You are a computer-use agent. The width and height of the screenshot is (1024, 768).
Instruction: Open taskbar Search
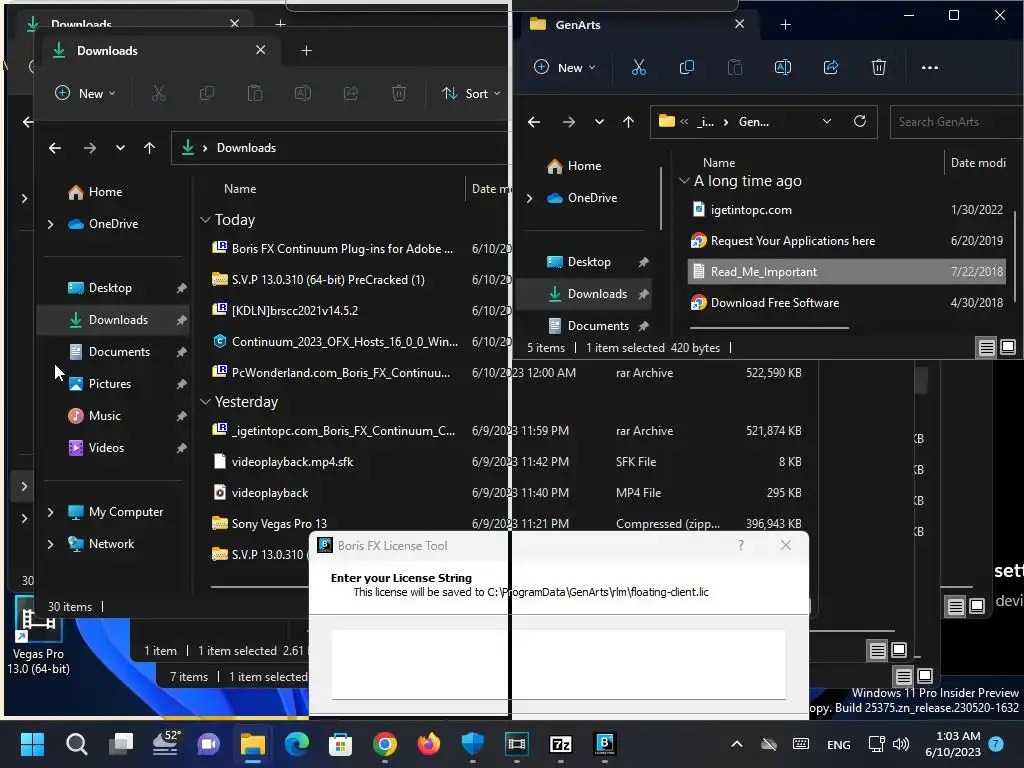coord(76,744)
